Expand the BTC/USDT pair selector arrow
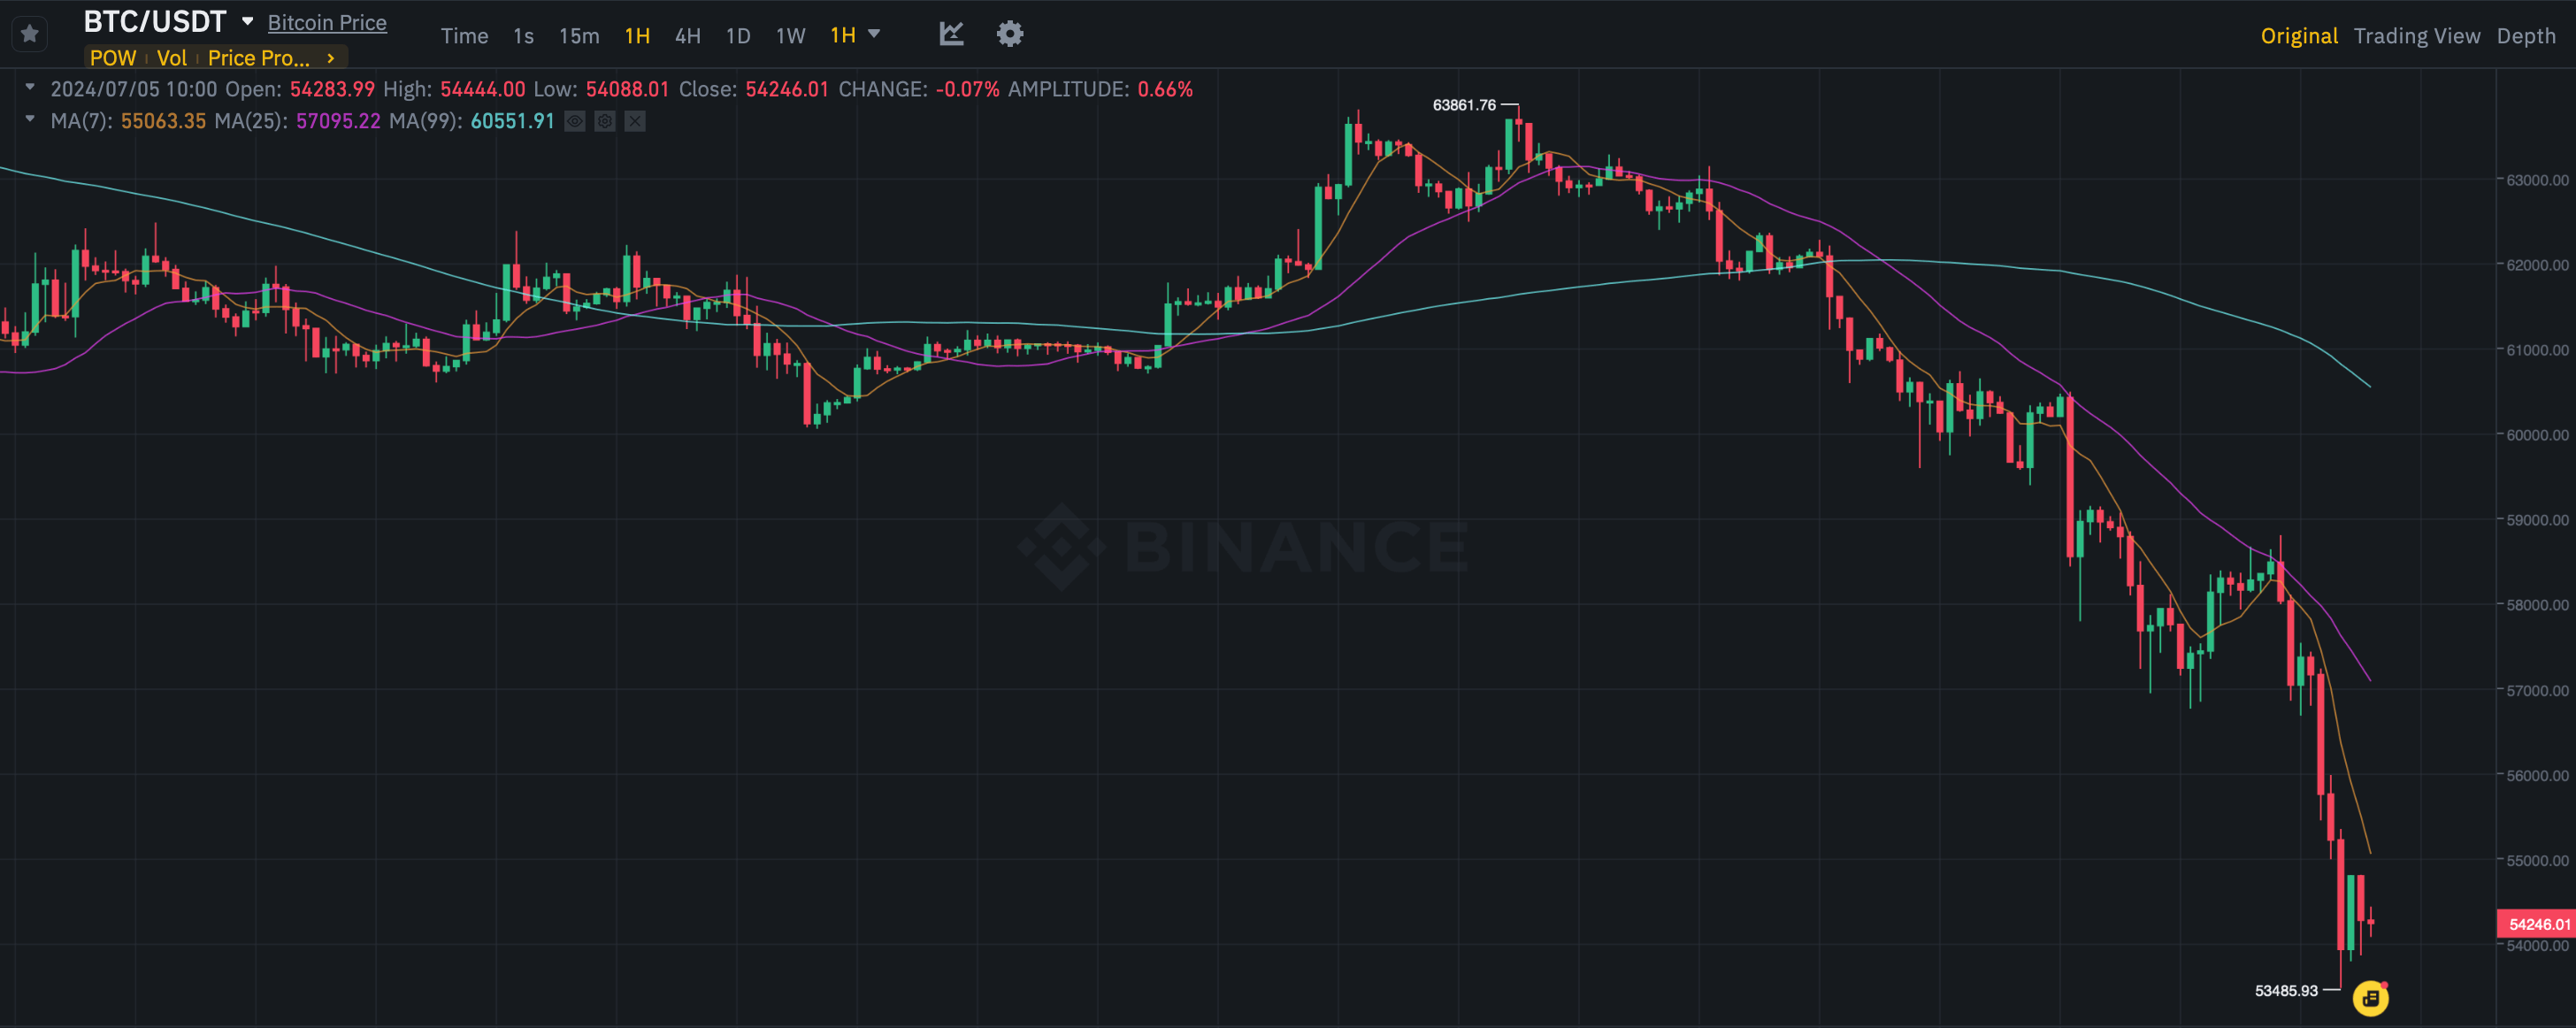The image size is (2576, 1028). pyautogui.click(x=247, y=21)
